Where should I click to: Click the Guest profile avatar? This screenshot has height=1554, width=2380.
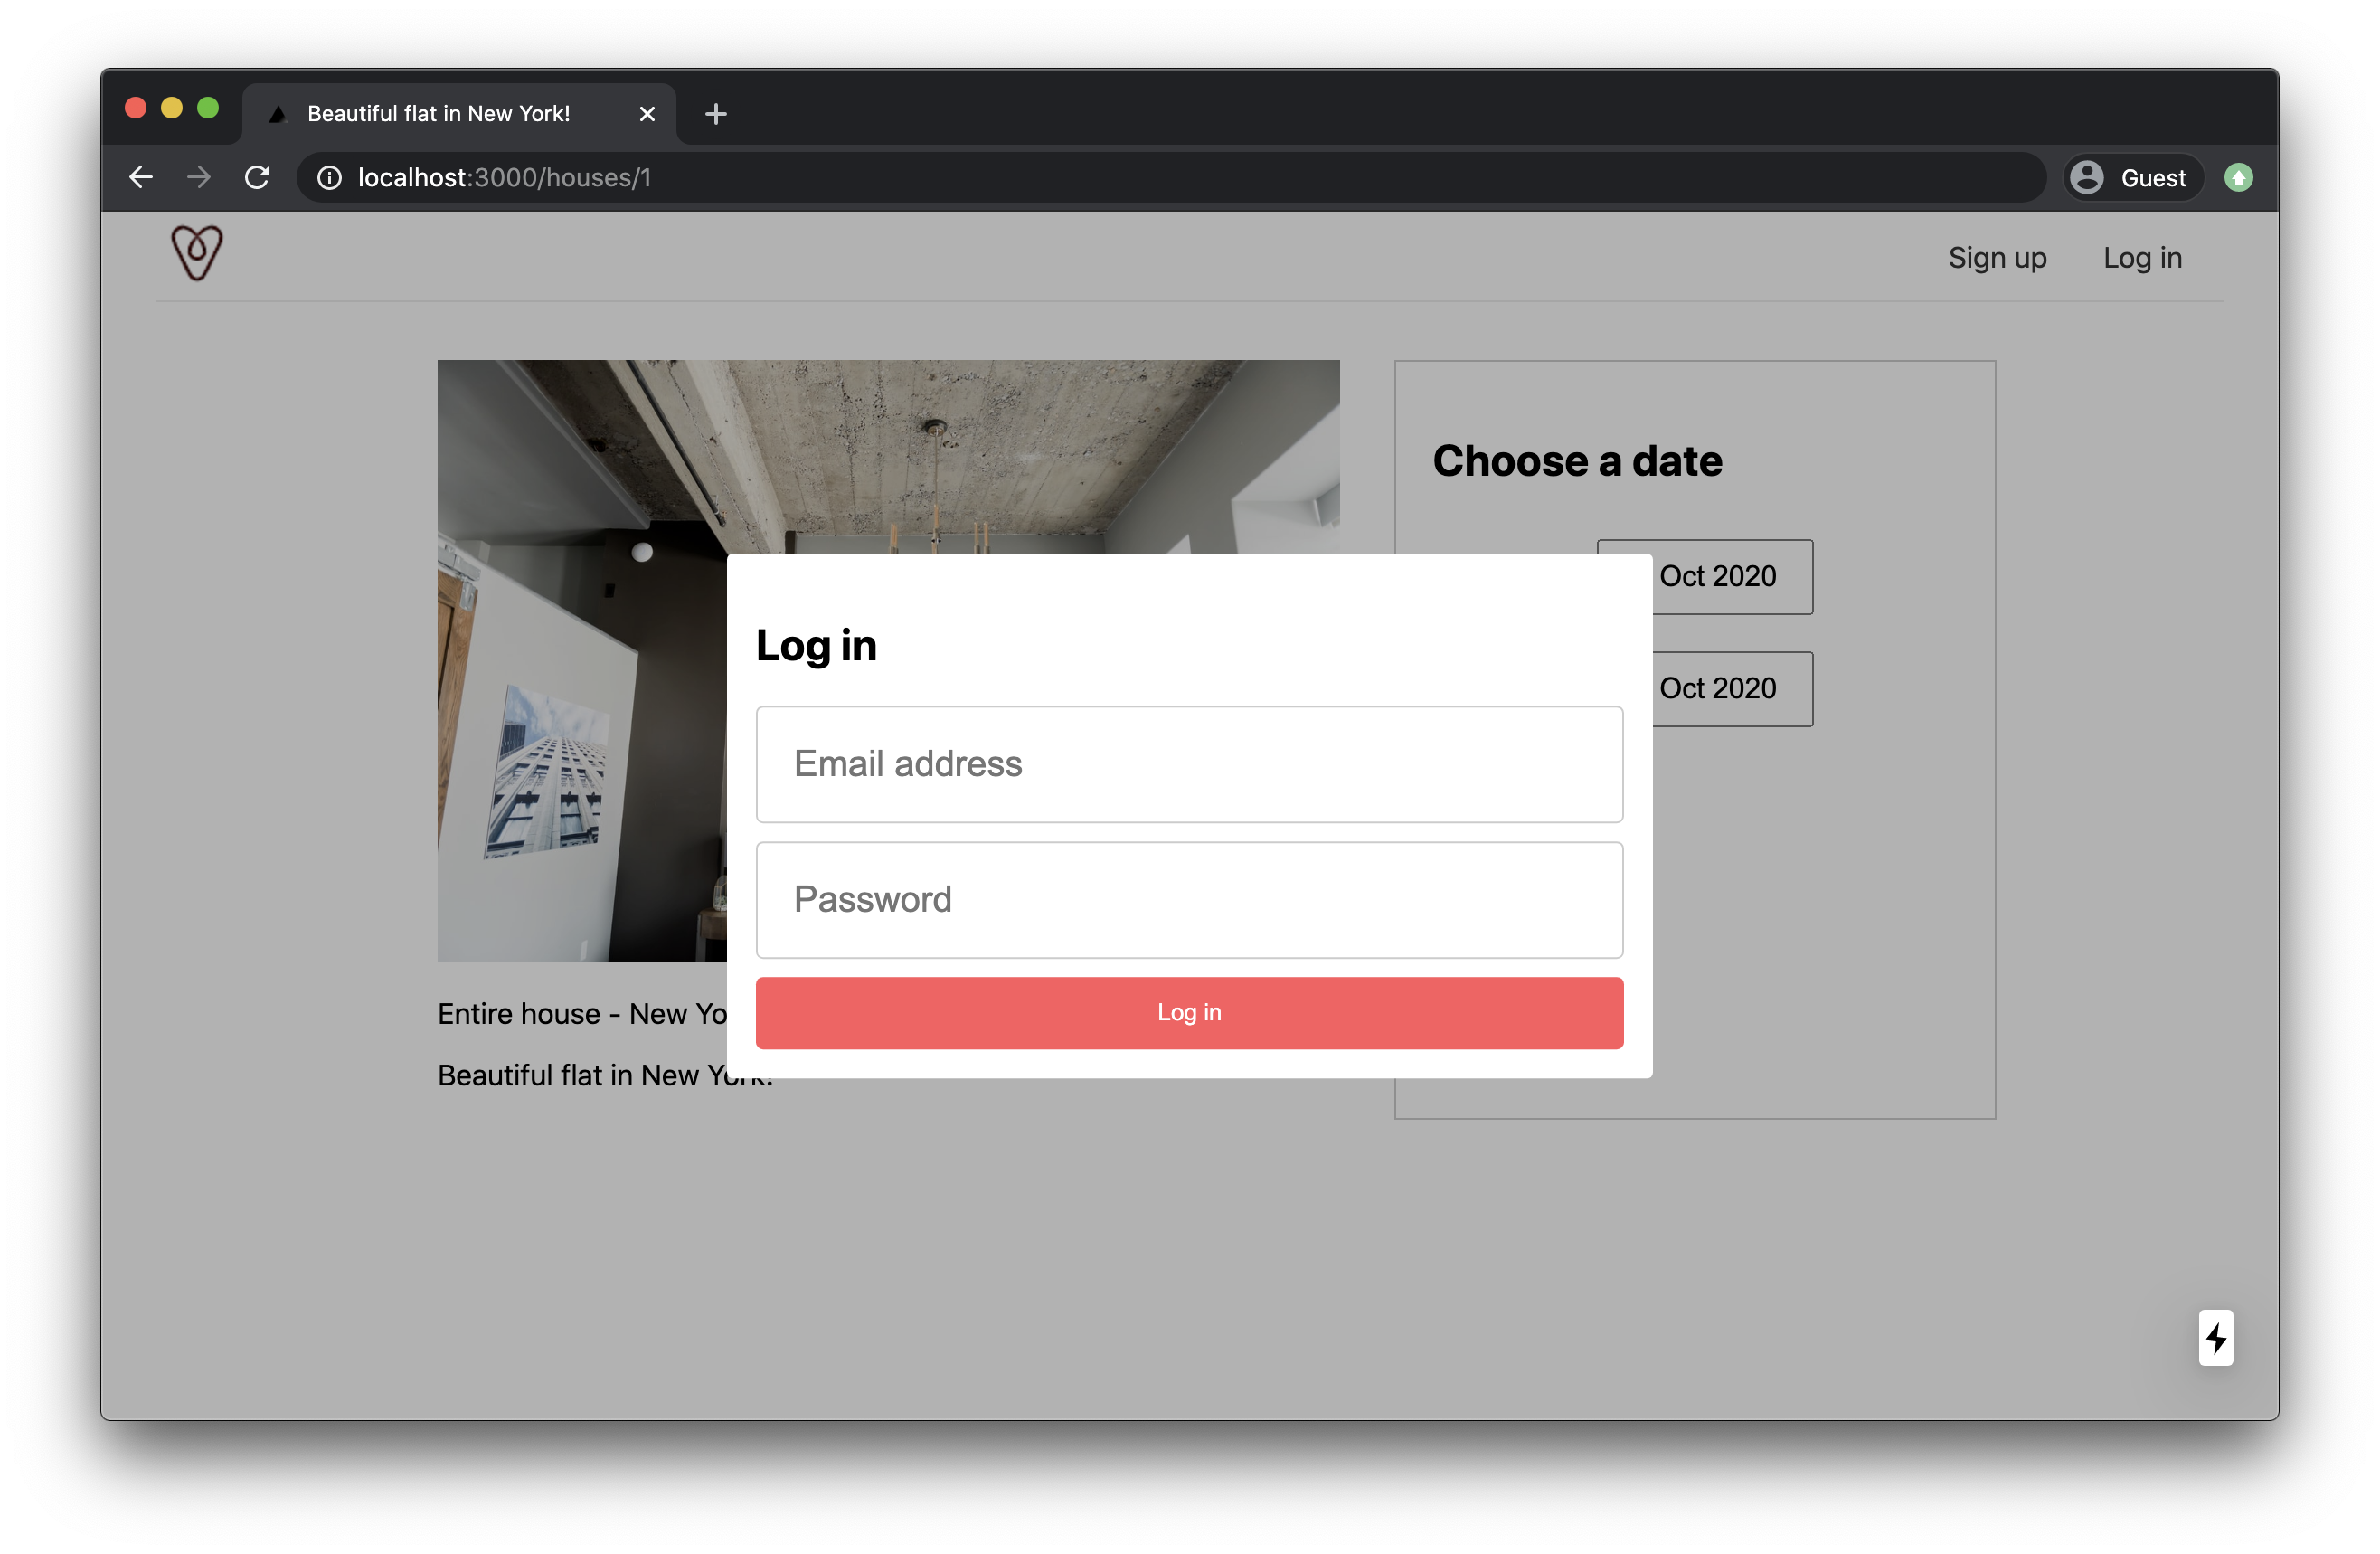click(x=2087, y=177)
